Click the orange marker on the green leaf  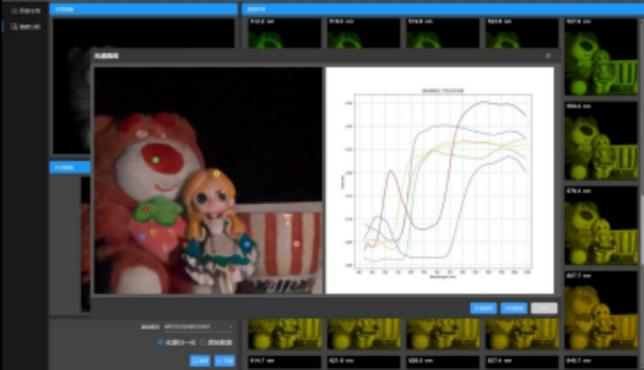(146, 210)
